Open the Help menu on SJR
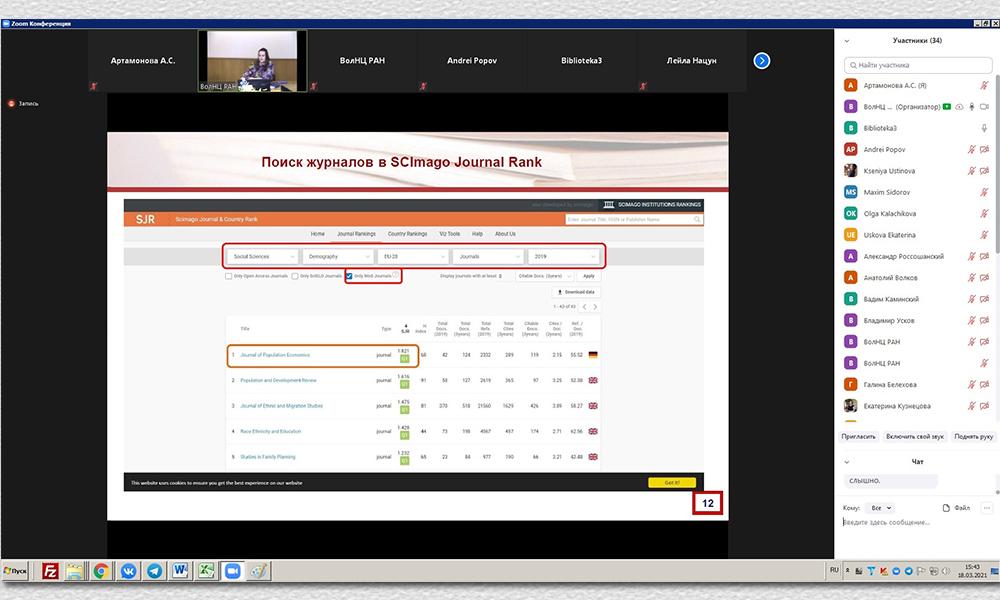1000x600 pixels. [x=477, y=234]
